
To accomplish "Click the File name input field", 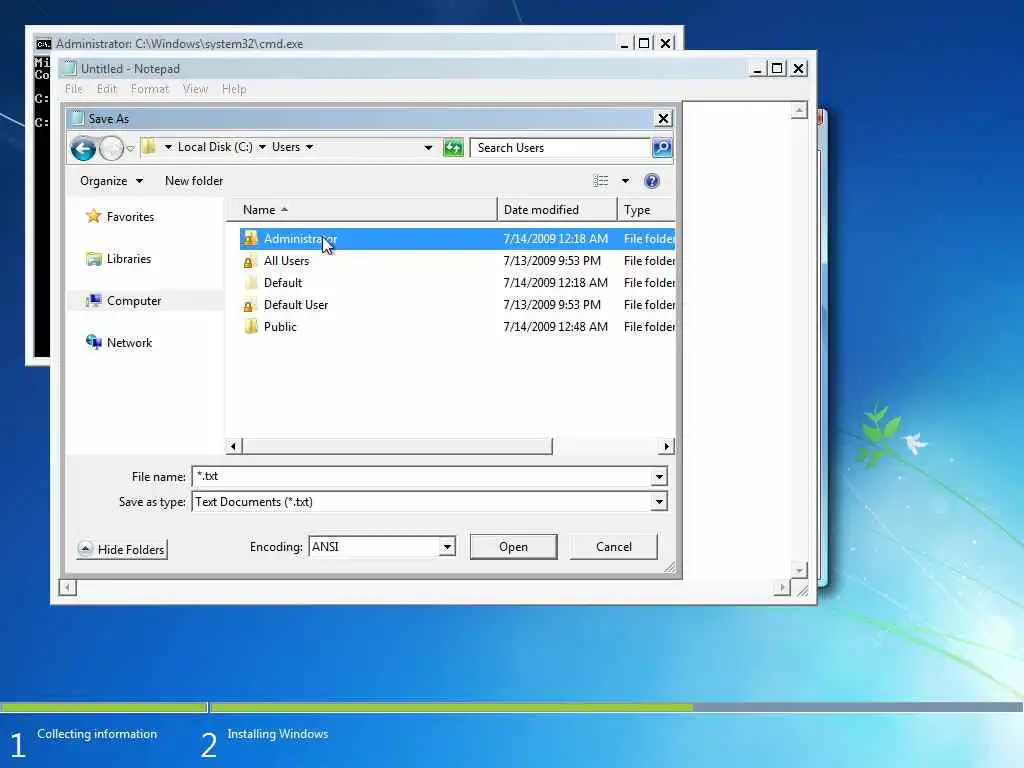I will click(422, 477).
